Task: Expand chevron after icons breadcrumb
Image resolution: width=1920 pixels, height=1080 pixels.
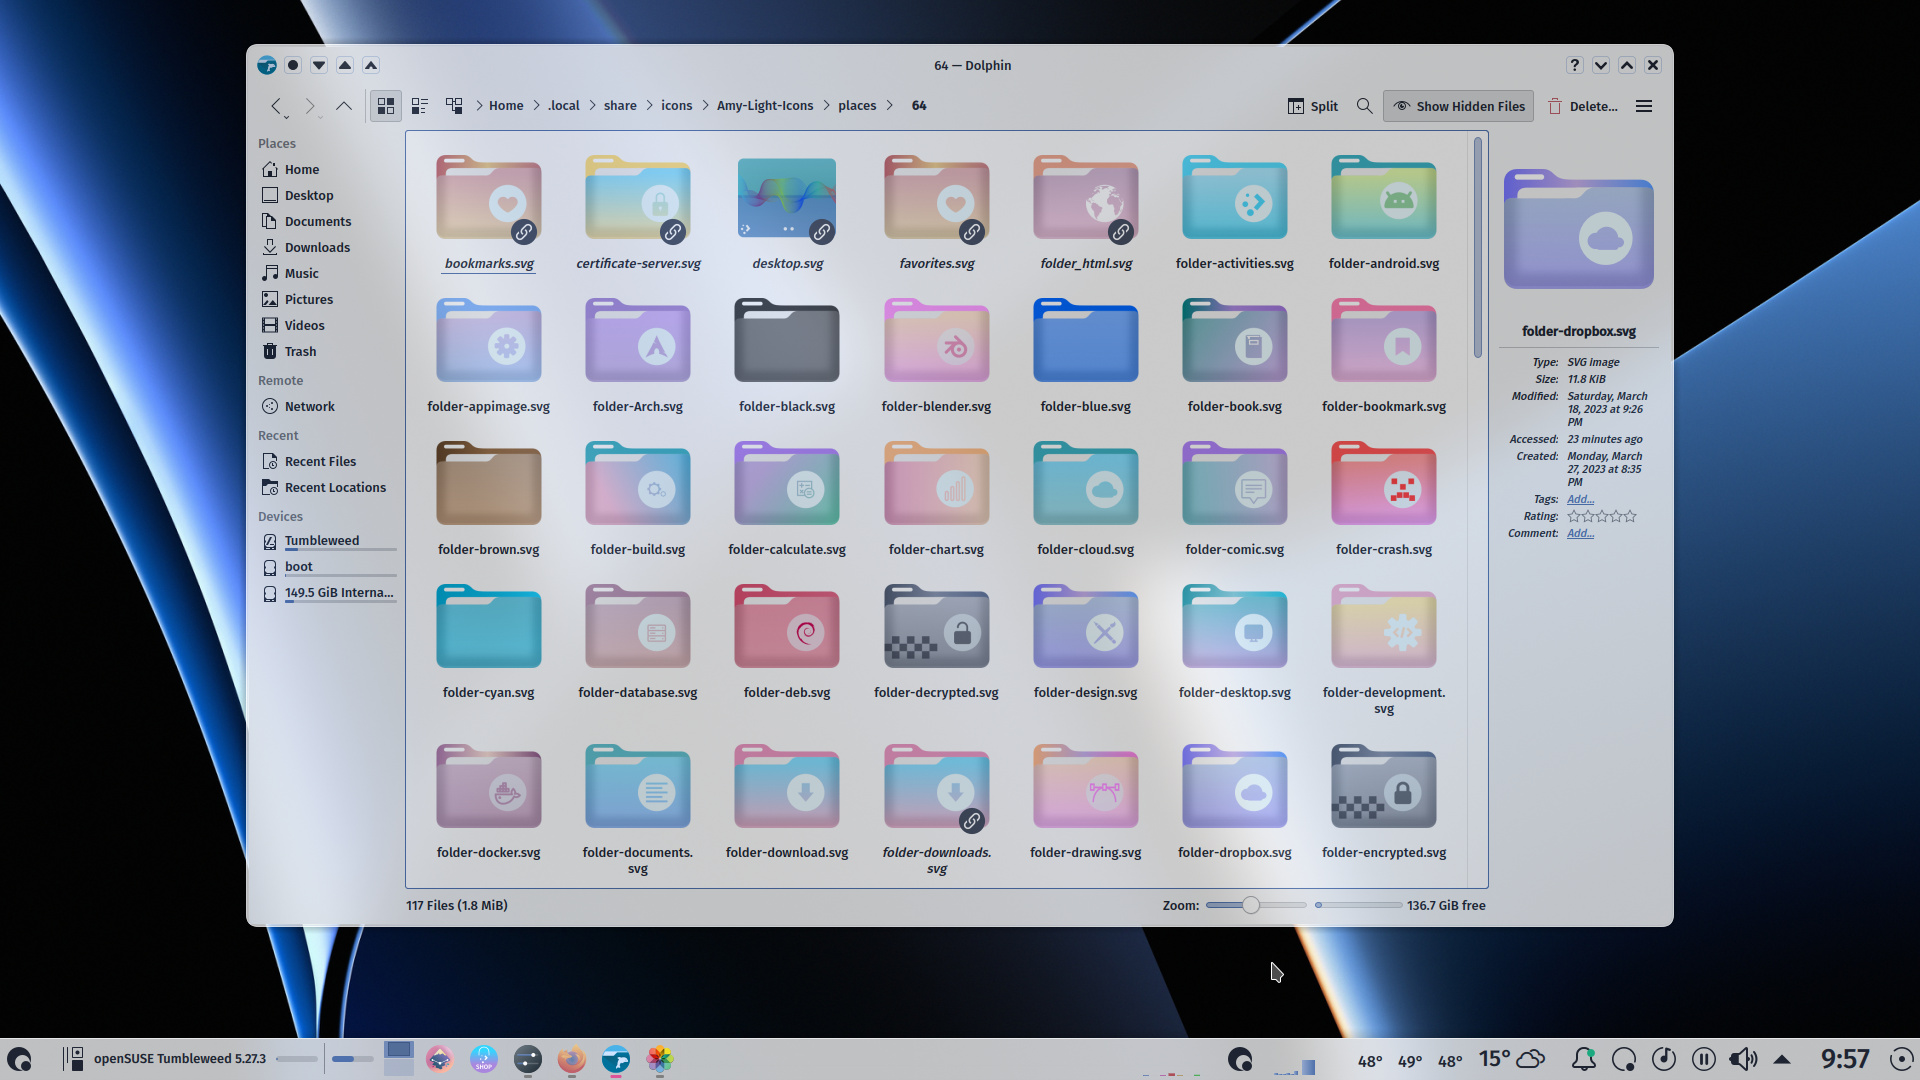Action: (x=705, y=106)
